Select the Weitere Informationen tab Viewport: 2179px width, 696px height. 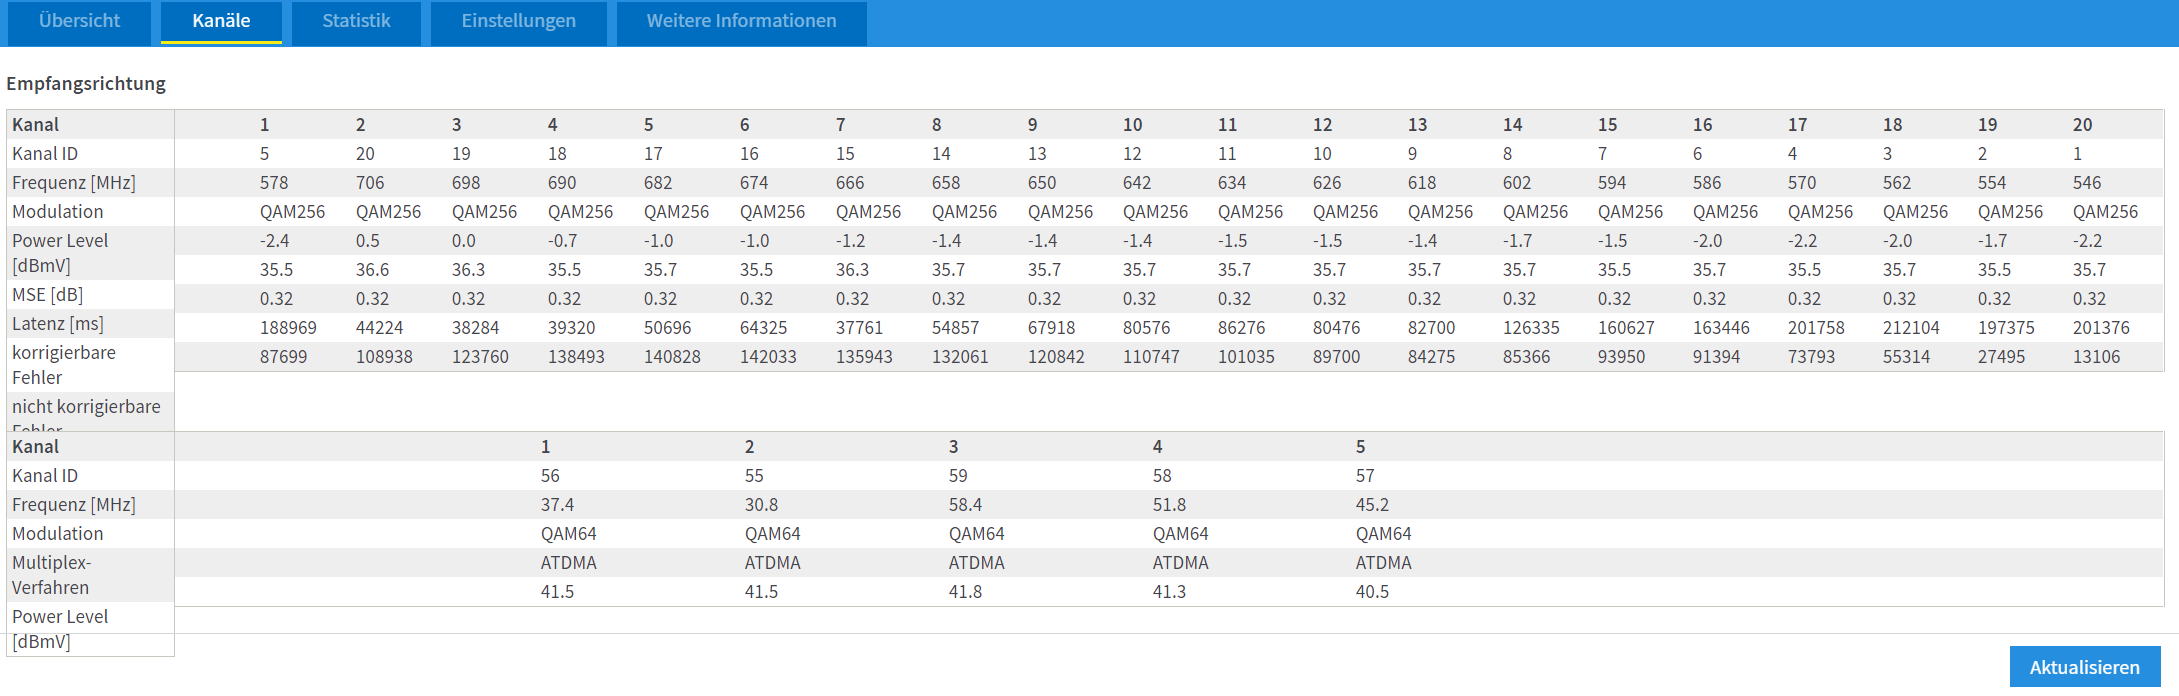tap(741, 21)
